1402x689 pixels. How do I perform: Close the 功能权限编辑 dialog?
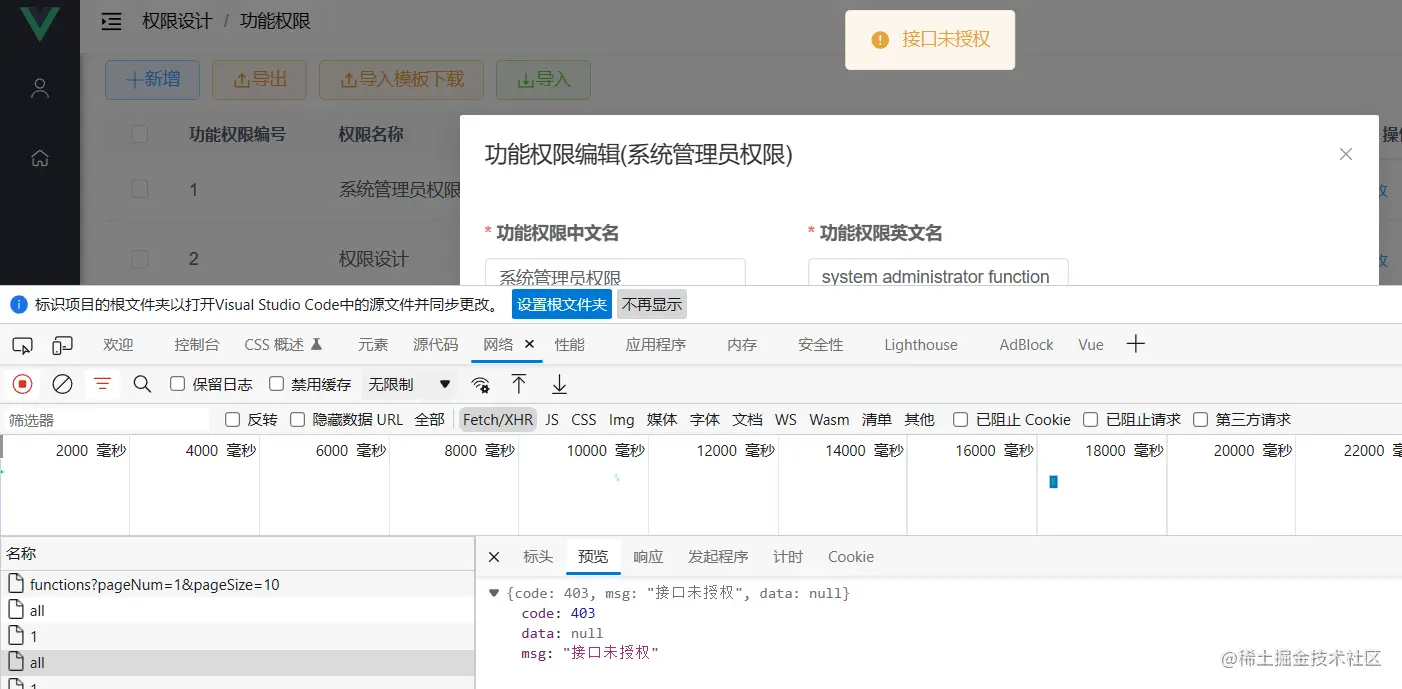click(x=1346, y=154)
